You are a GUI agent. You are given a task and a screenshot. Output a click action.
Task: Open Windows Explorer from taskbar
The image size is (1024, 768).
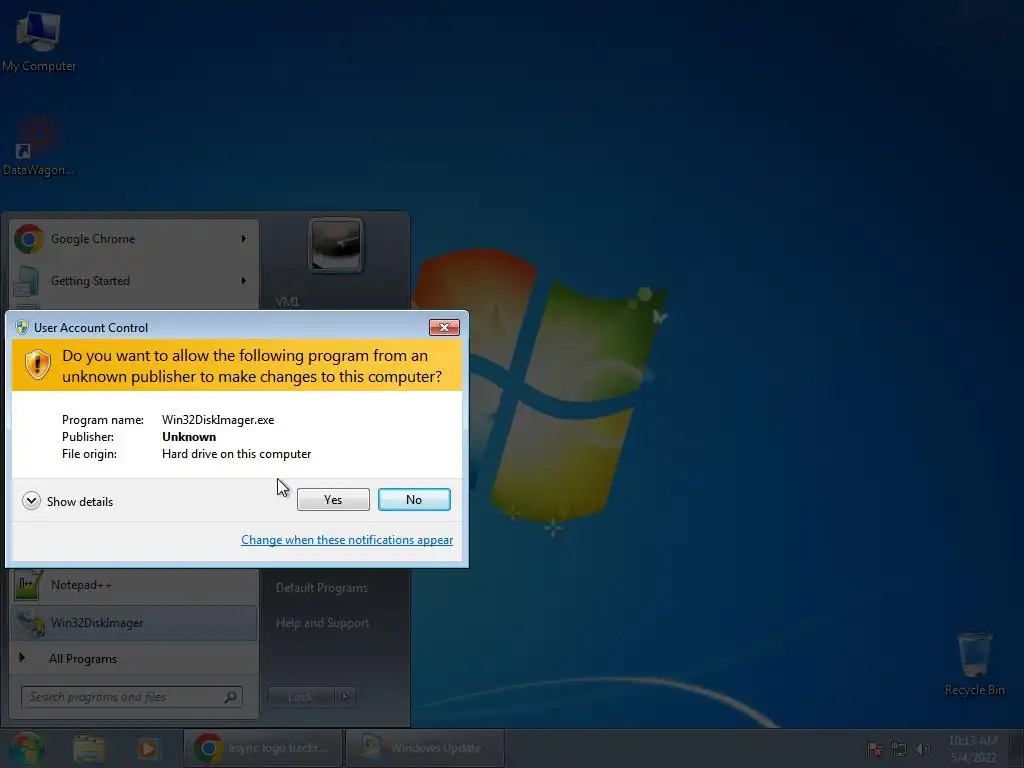pyautogui.click(x=89, y=749)
